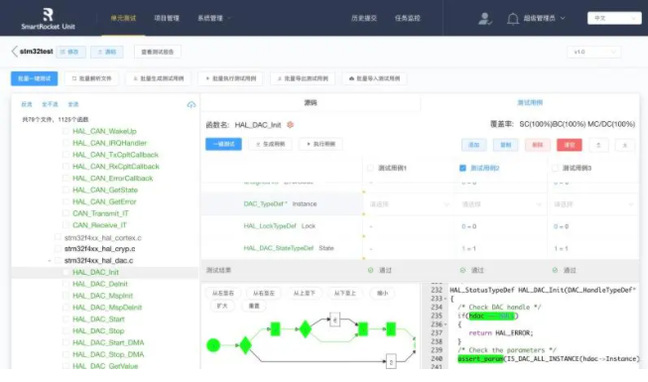Screen dimensions: 648x382
Task: Open the user profile icon in header
Action: coord(484,19)
